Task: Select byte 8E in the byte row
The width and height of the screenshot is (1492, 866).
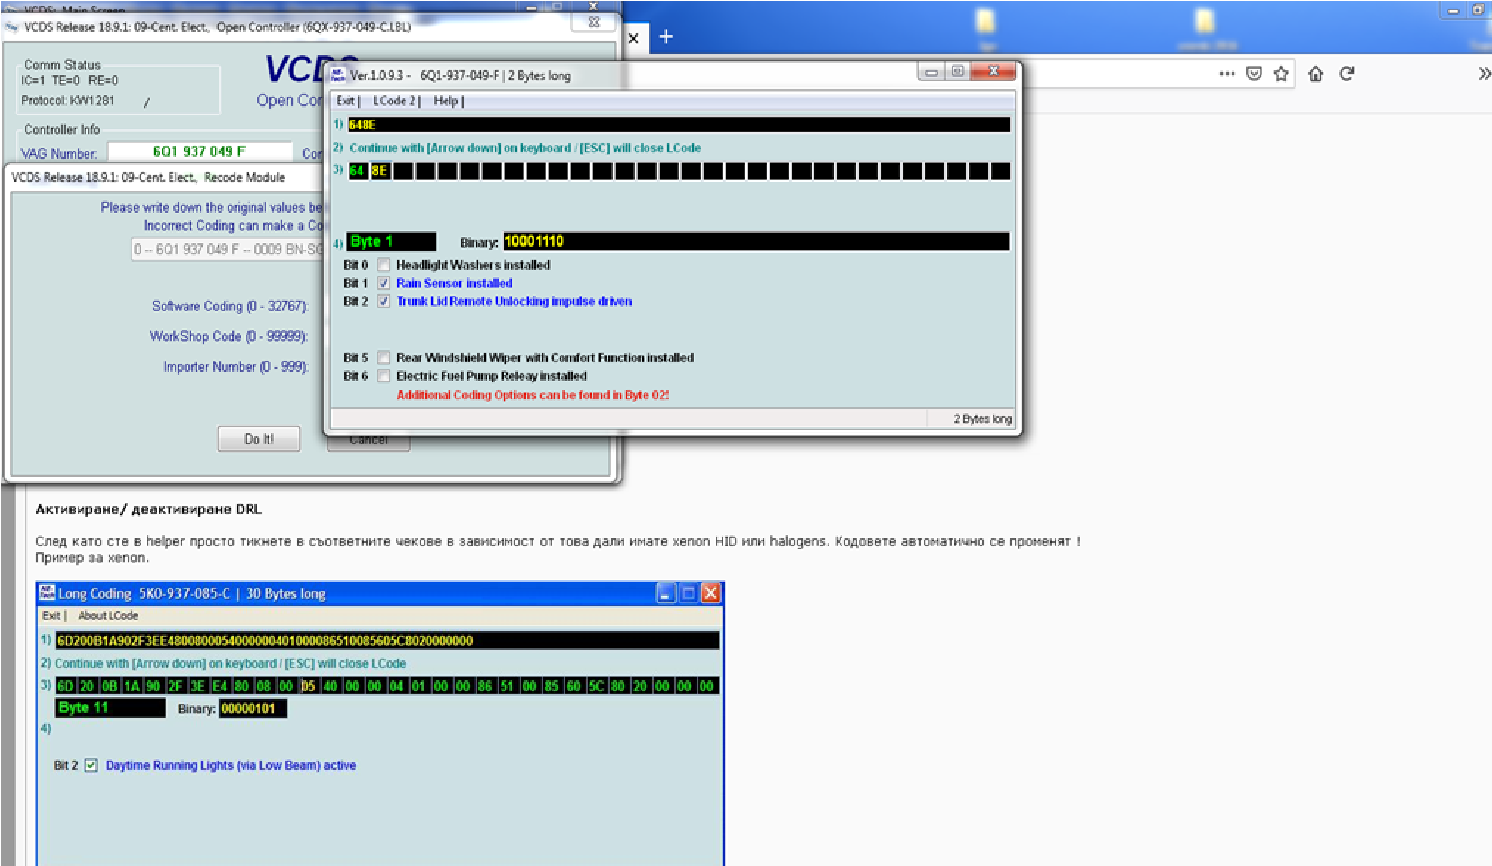Action: point(379,171)
